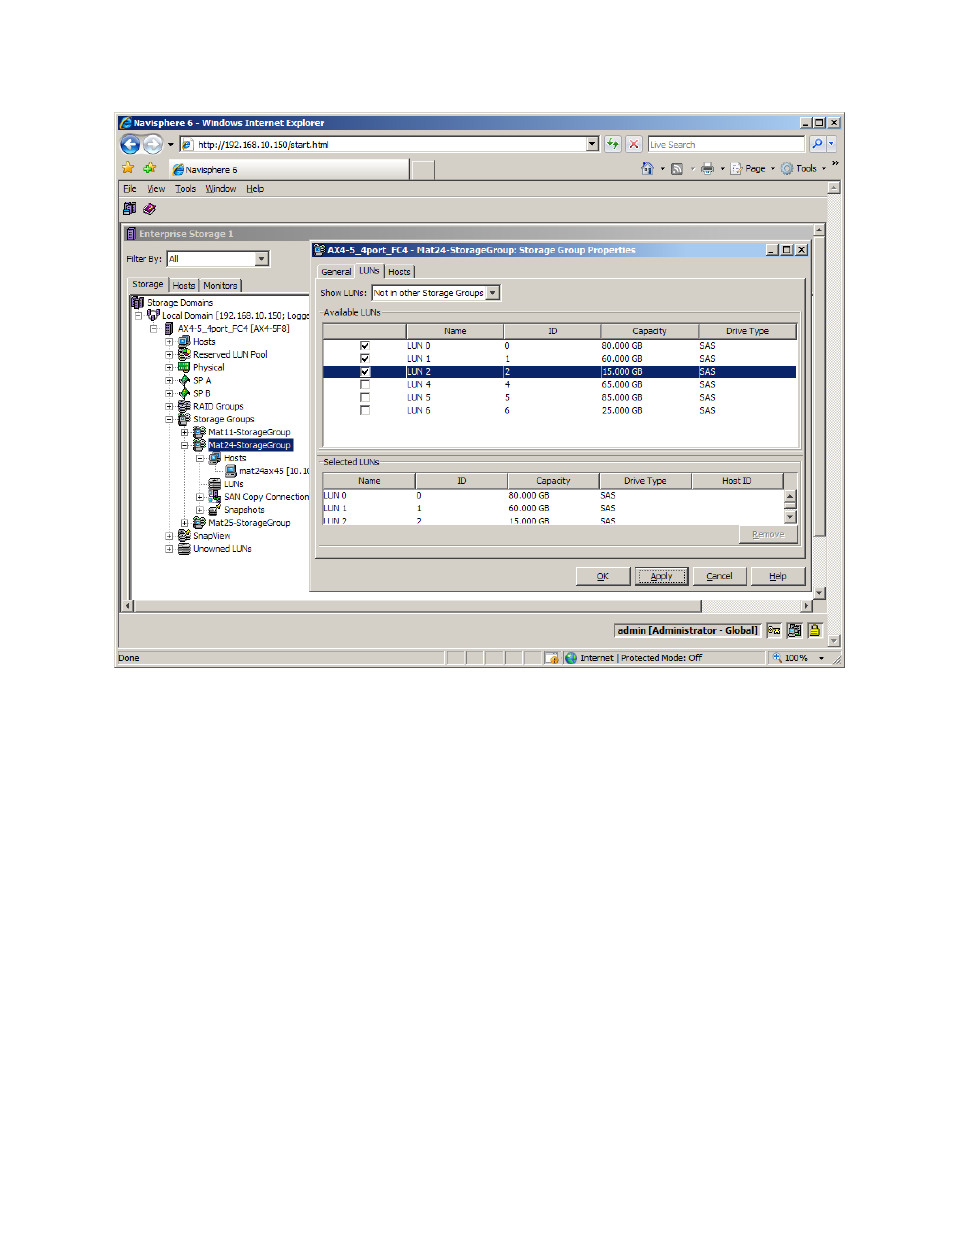954x1235 pixels.
Task: Check the LUN 6 checkbox
Action: tap(365, 410)
